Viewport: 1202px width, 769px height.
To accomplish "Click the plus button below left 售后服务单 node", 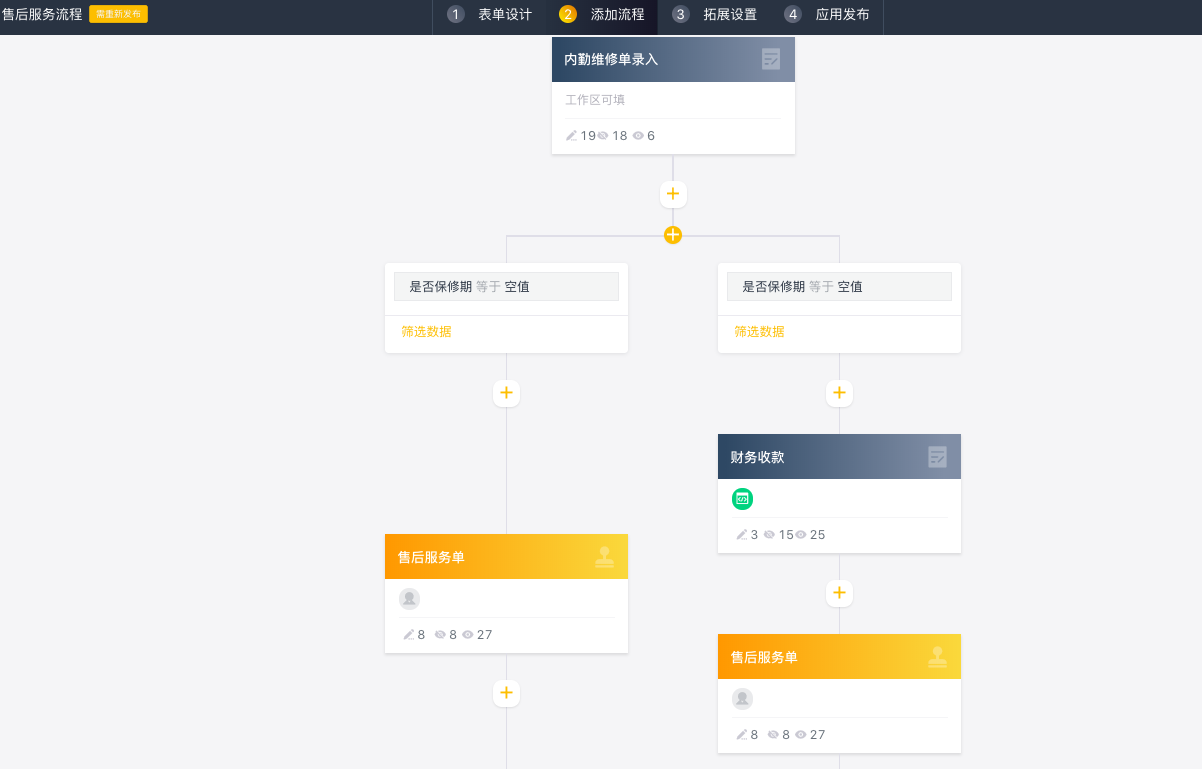I will (506, 693).
